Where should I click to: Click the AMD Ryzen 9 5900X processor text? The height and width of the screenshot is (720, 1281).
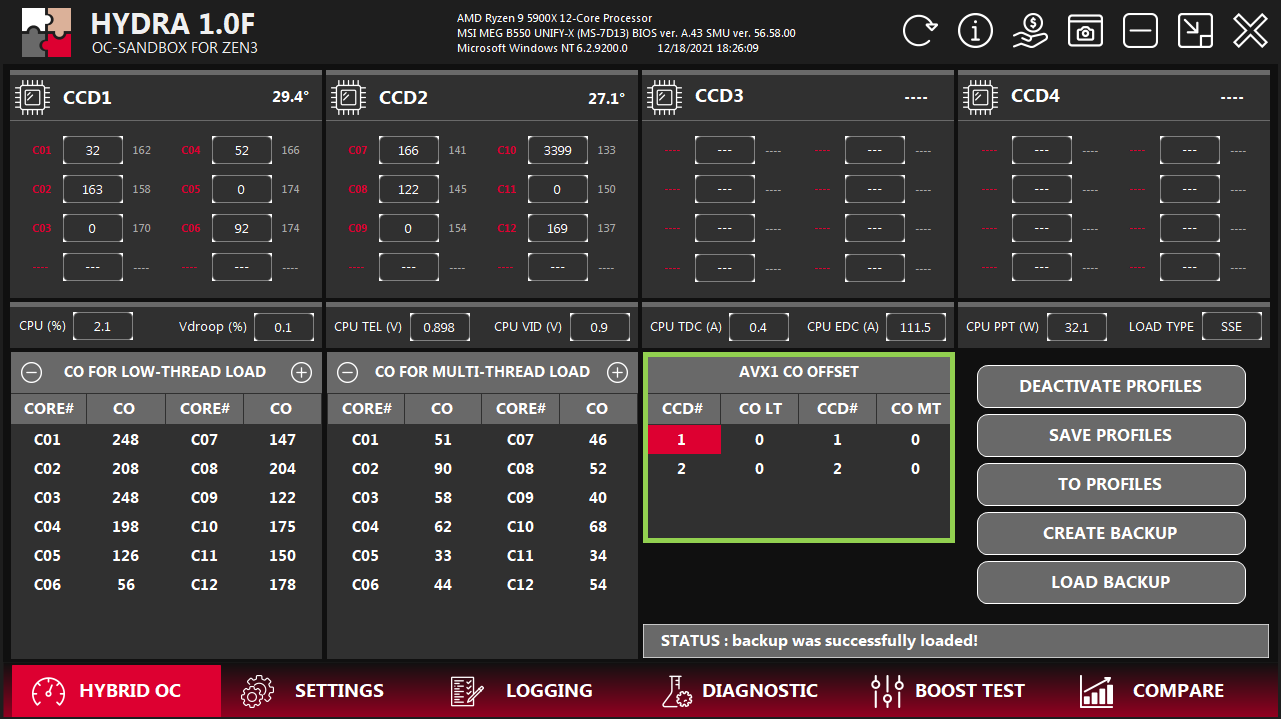[x=555, y=18]
